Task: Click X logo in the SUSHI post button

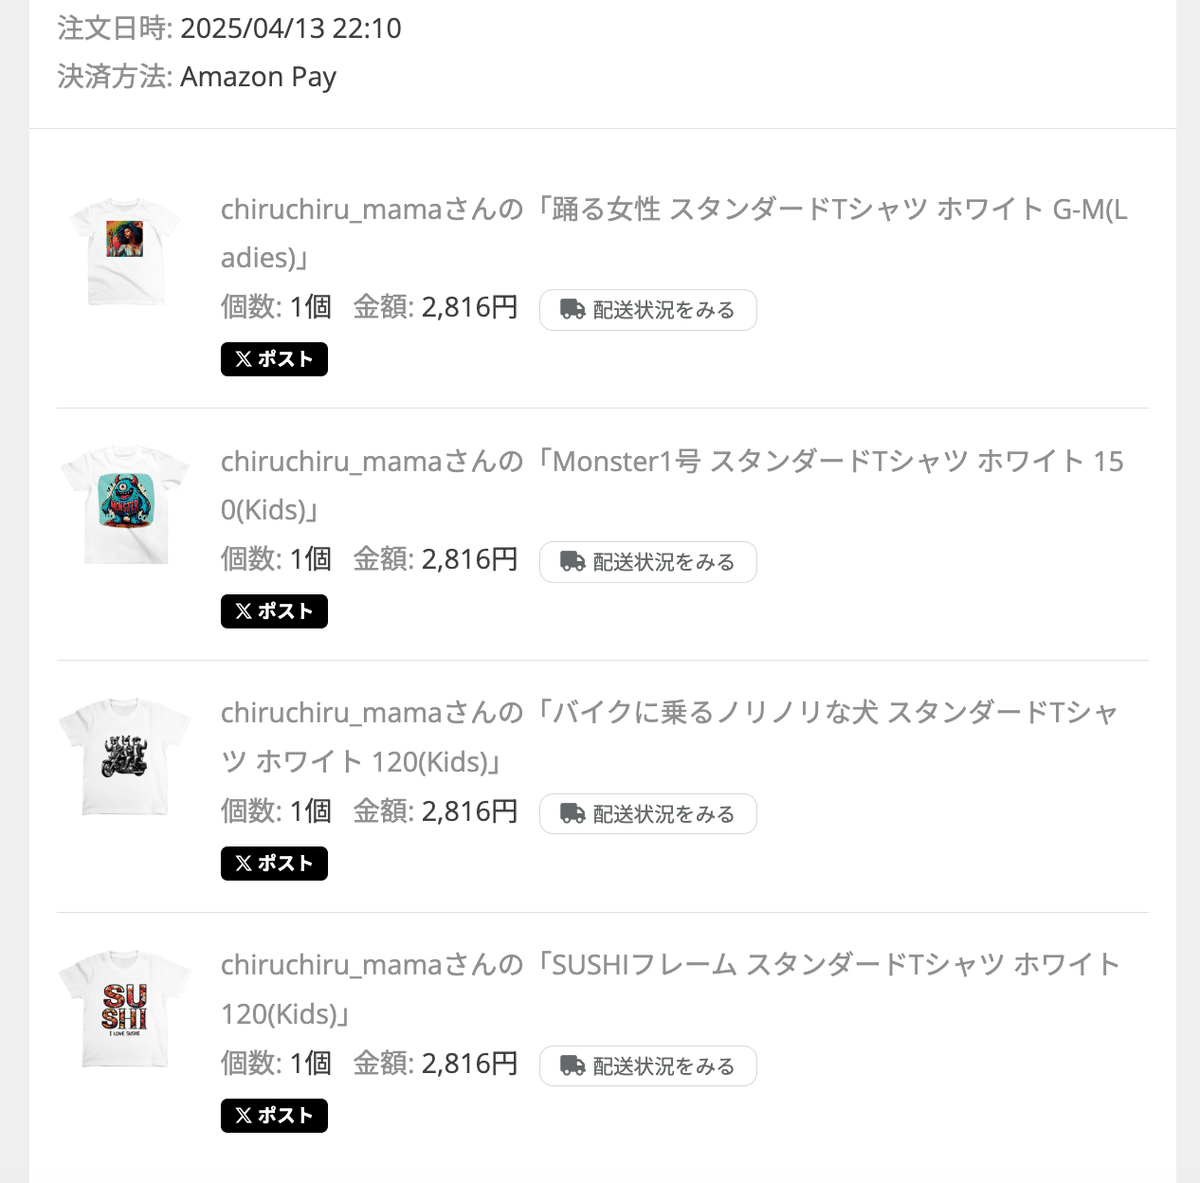Action: click(x=243, y=1115)
